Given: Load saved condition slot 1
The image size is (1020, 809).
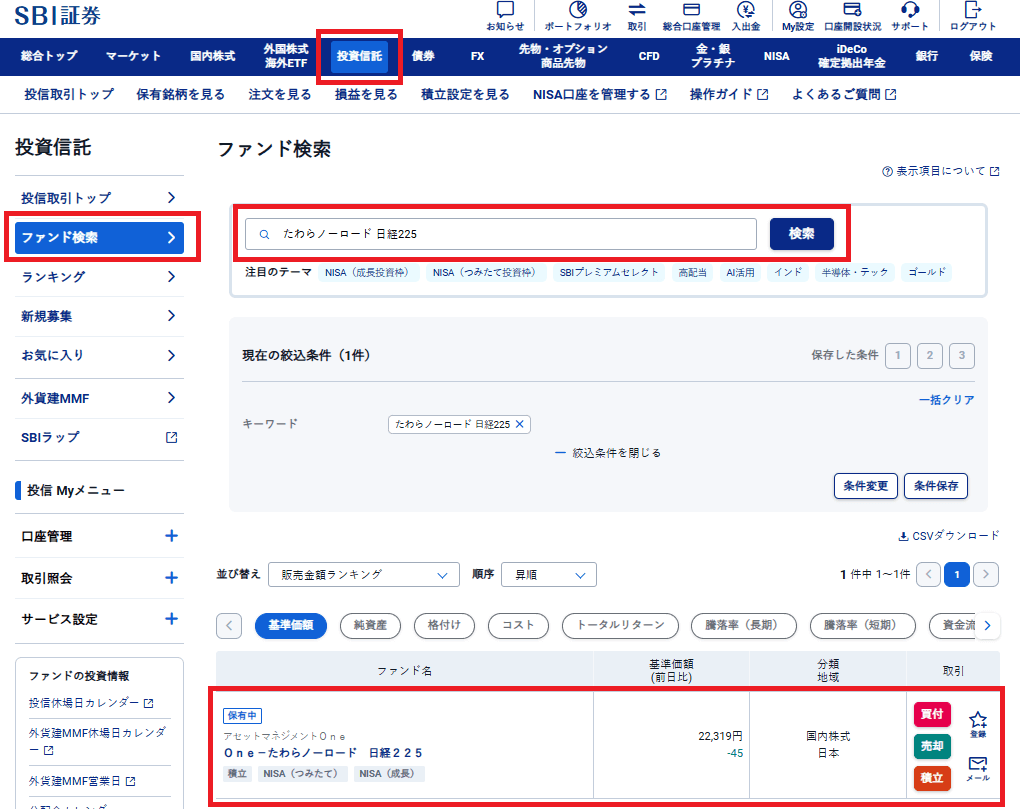Looking at the screenshot, I should tap(898, 356).
